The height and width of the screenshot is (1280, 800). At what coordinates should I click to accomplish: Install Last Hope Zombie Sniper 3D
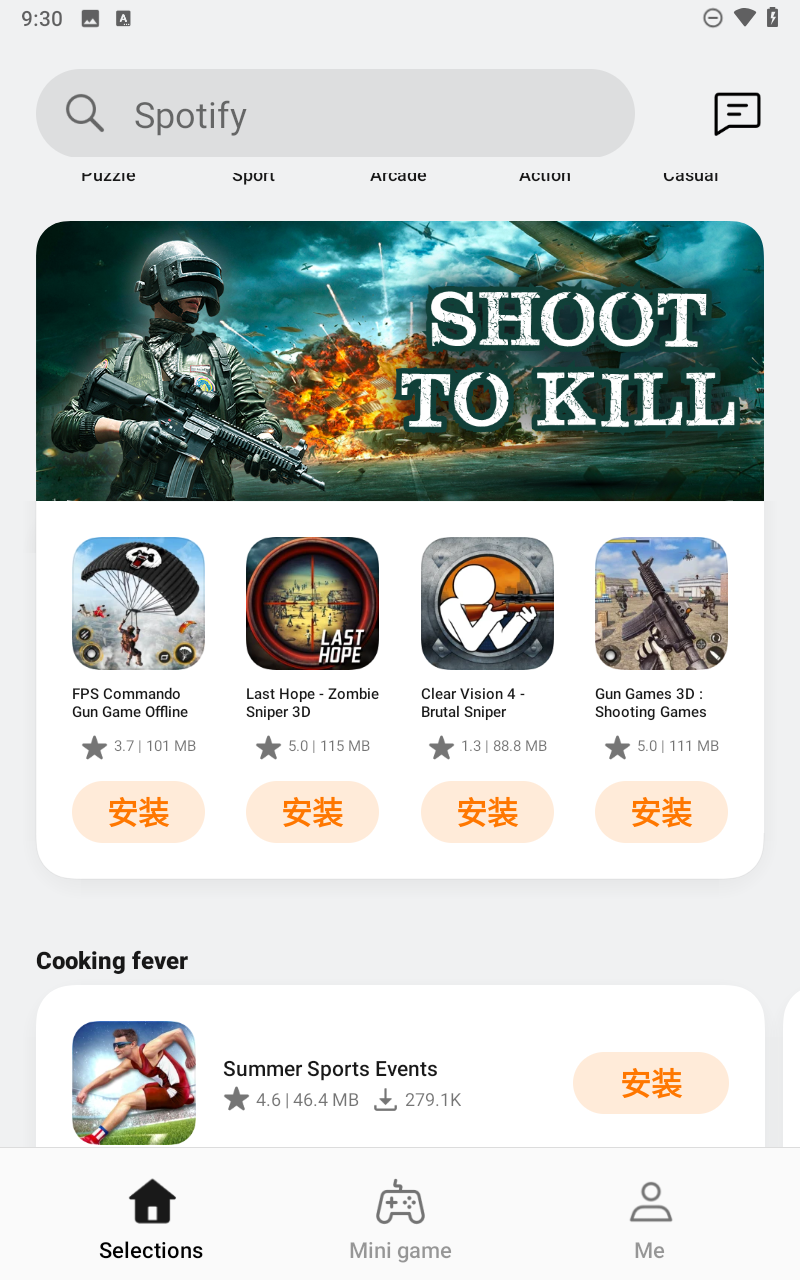tap(312, 812)
